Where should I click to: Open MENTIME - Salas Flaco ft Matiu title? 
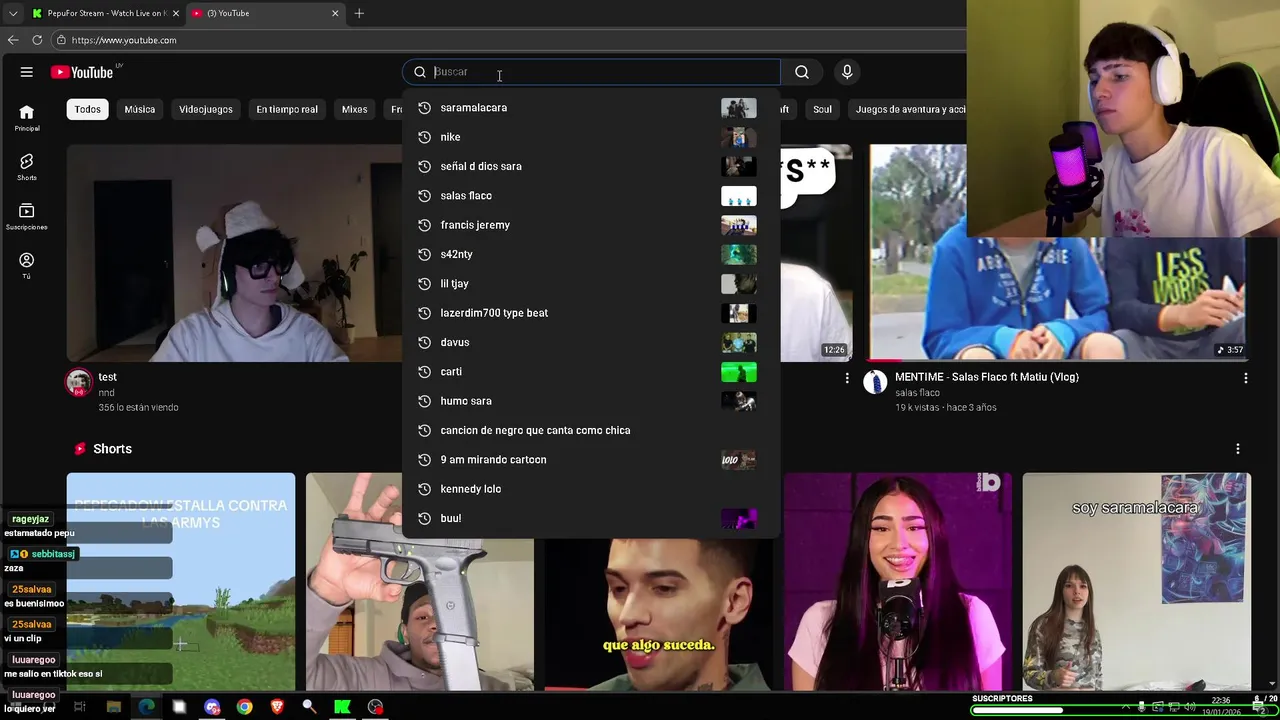[x=987, y=377]
